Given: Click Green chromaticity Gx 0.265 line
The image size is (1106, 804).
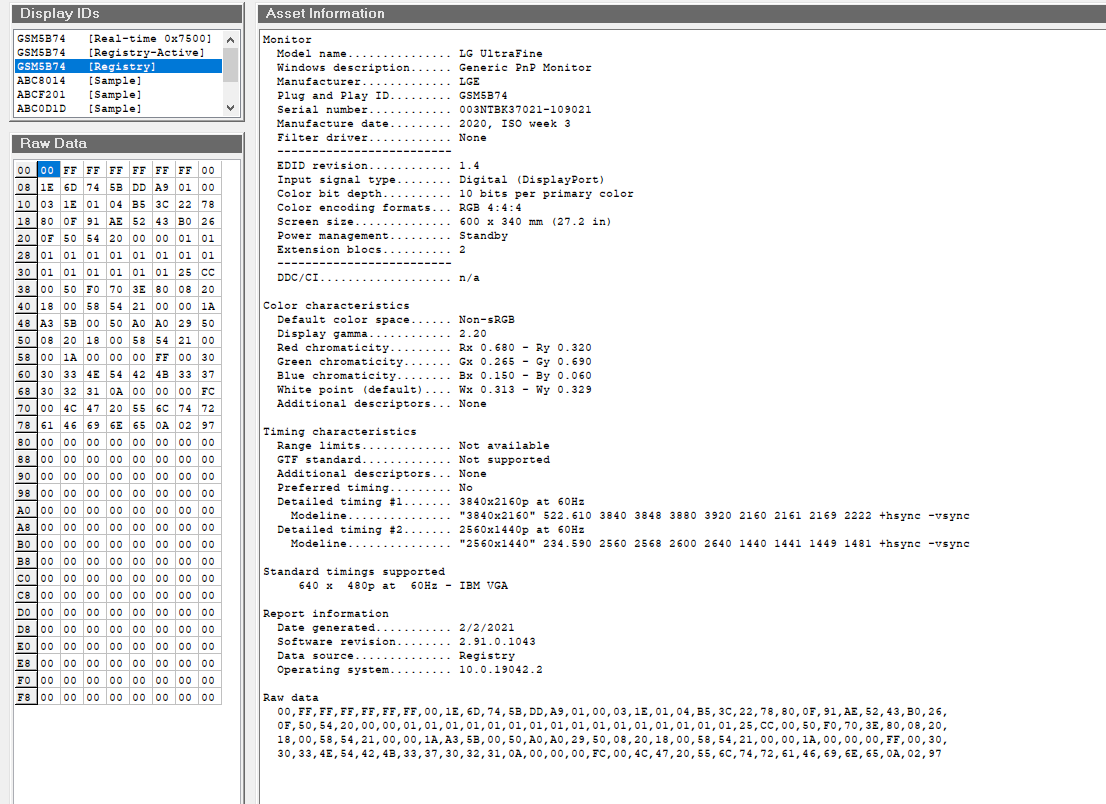Looking at the screenshot, I should coord(525,362).
